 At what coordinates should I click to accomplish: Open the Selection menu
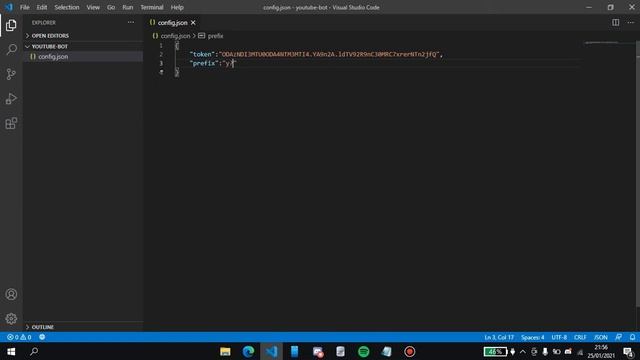coord(67,7)
